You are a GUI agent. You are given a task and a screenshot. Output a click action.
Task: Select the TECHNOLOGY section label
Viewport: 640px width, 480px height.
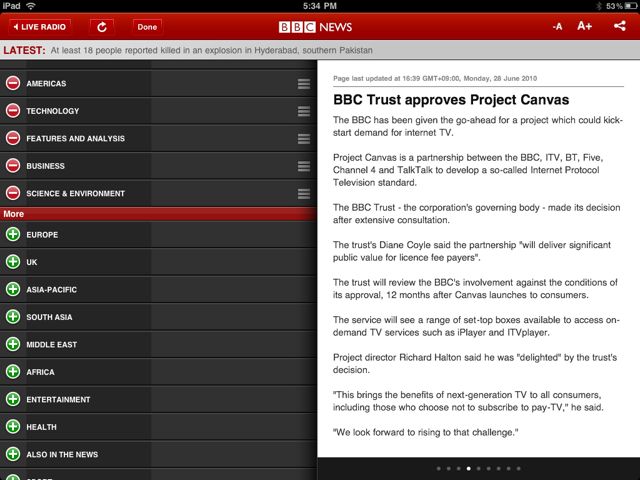click(x=53, y=111)
